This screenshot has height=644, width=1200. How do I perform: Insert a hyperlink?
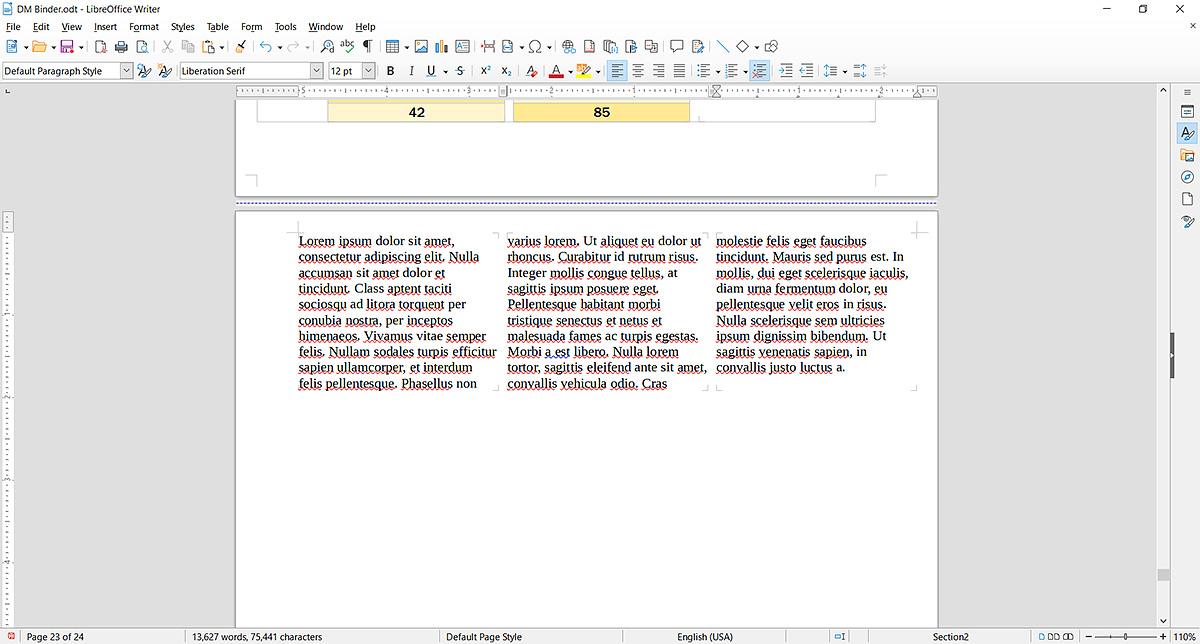tap(568, 46)
